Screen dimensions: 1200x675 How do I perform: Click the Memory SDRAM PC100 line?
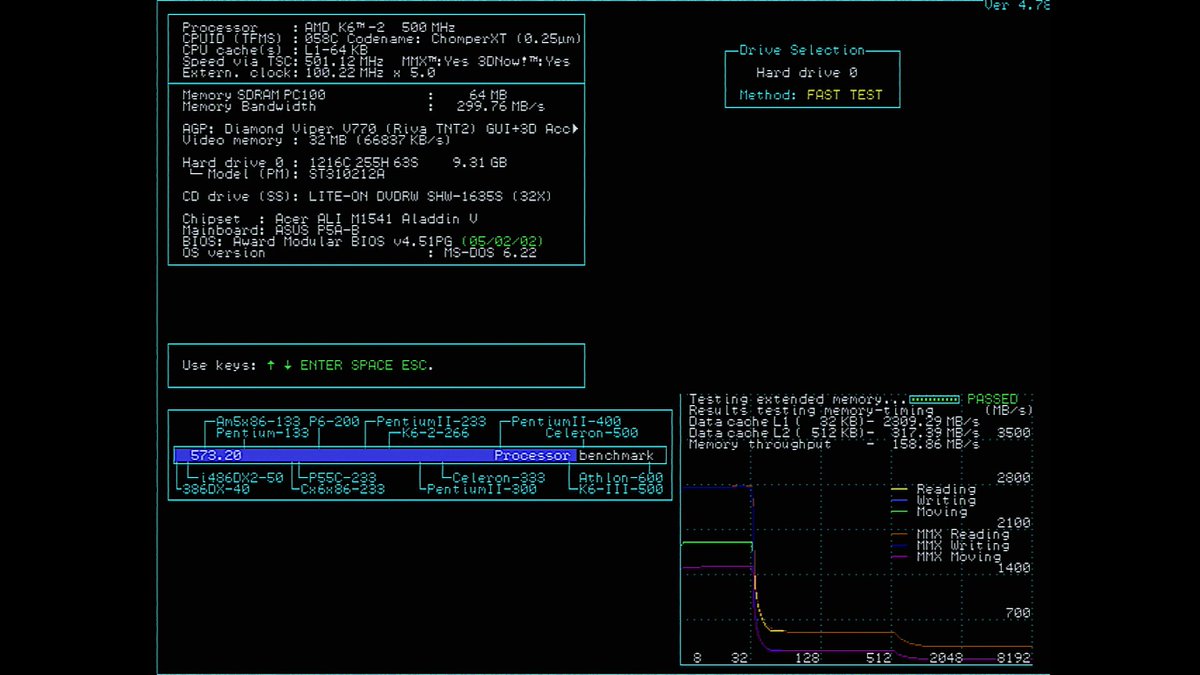pos(344,95)
